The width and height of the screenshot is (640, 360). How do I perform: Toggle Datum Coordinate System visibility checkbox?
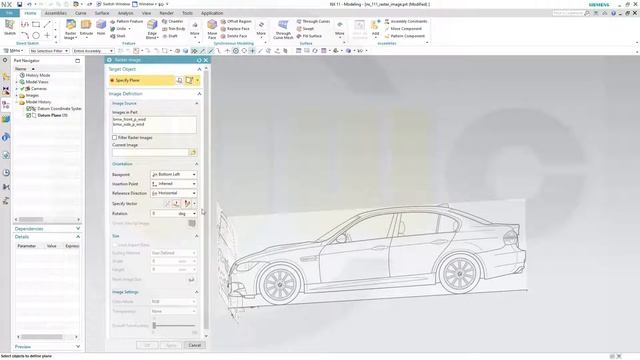(x=29, y=109)
